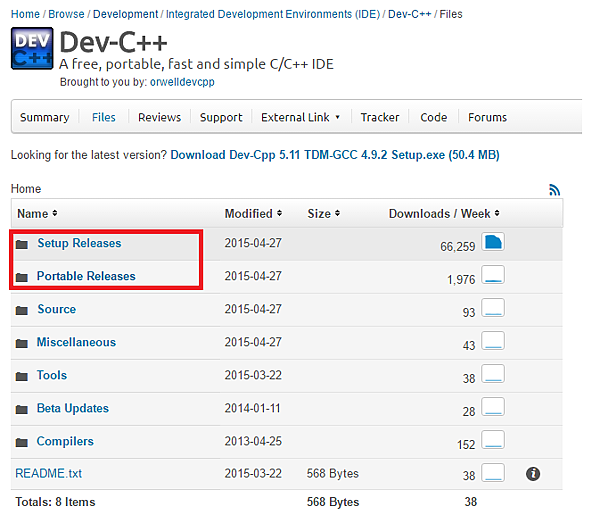600x515 pixels.
Task: Sort by Downloads / Week column
Action: click(x=443, y=213)
